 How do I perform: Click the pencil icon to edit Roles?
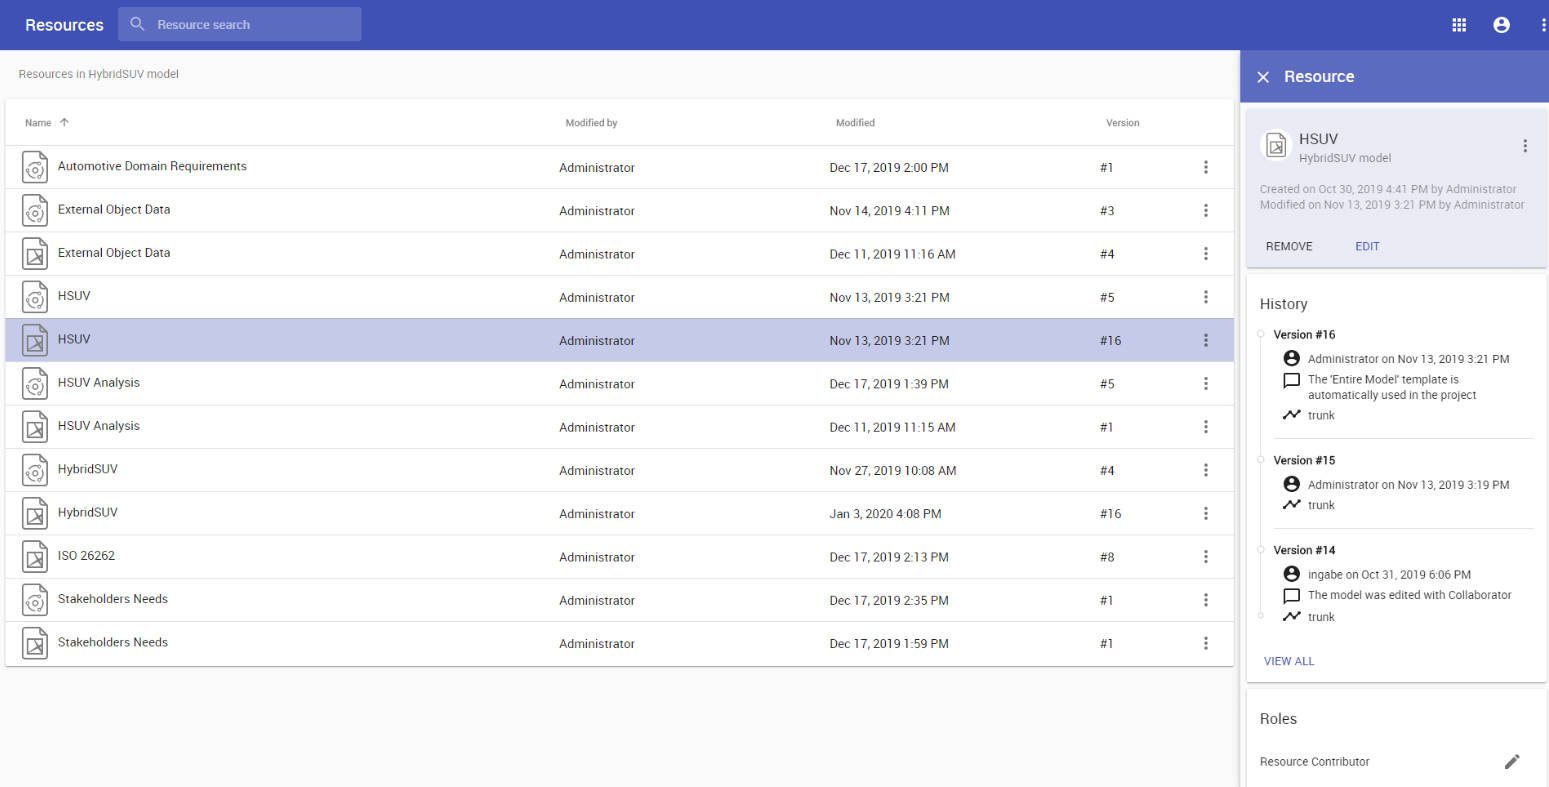pyautogui.click(x=1512, y=762)
